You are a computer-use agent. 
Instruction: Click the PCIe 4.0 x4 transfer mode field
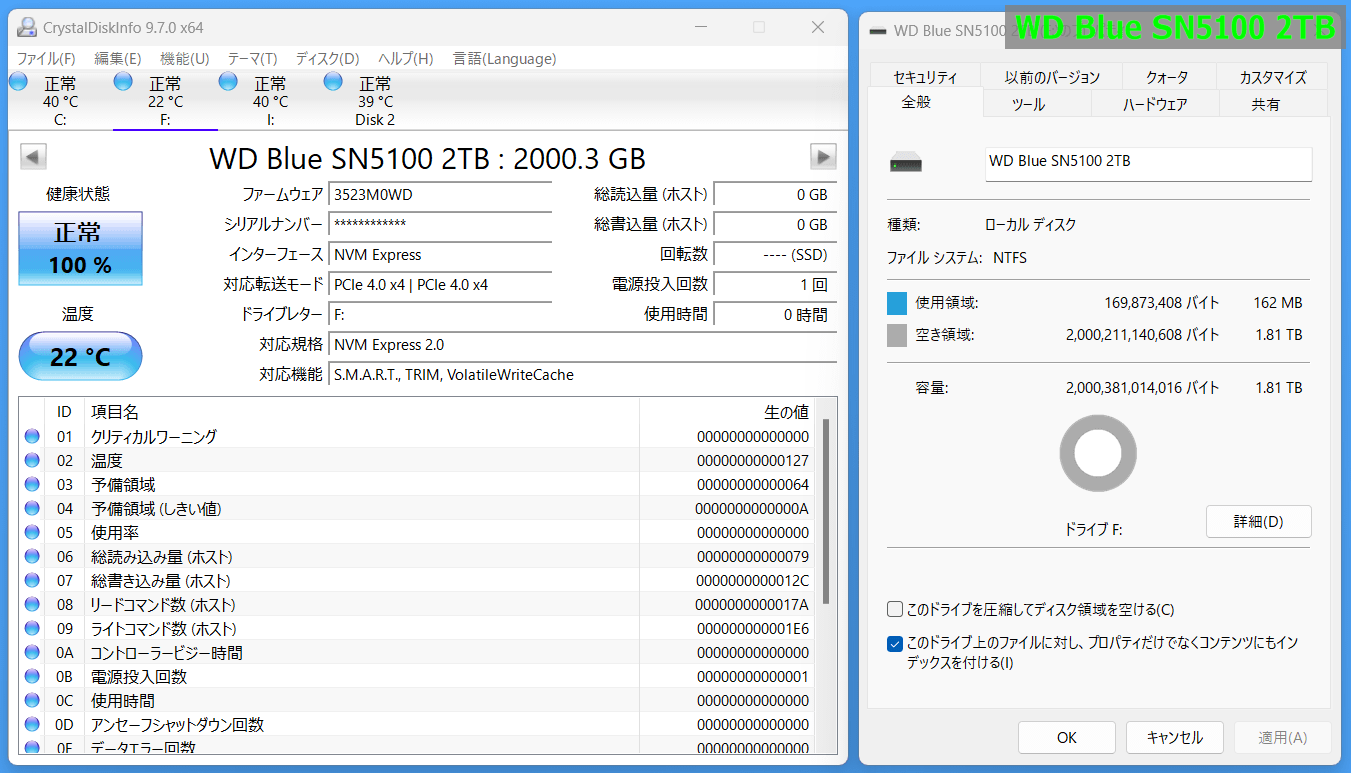pos(441,285)
